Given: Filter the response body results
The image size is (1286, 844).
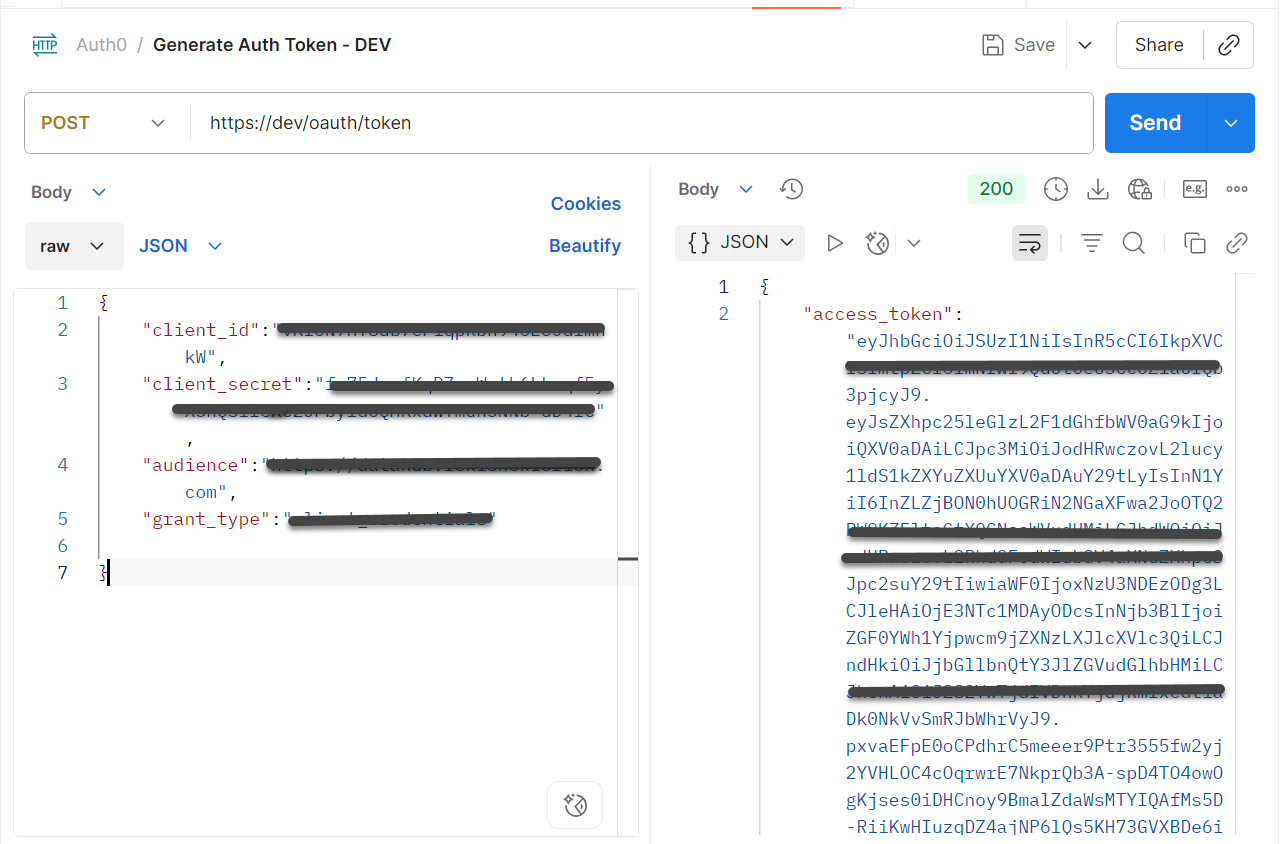Looking at the screenshot, I should (1091, 242).
